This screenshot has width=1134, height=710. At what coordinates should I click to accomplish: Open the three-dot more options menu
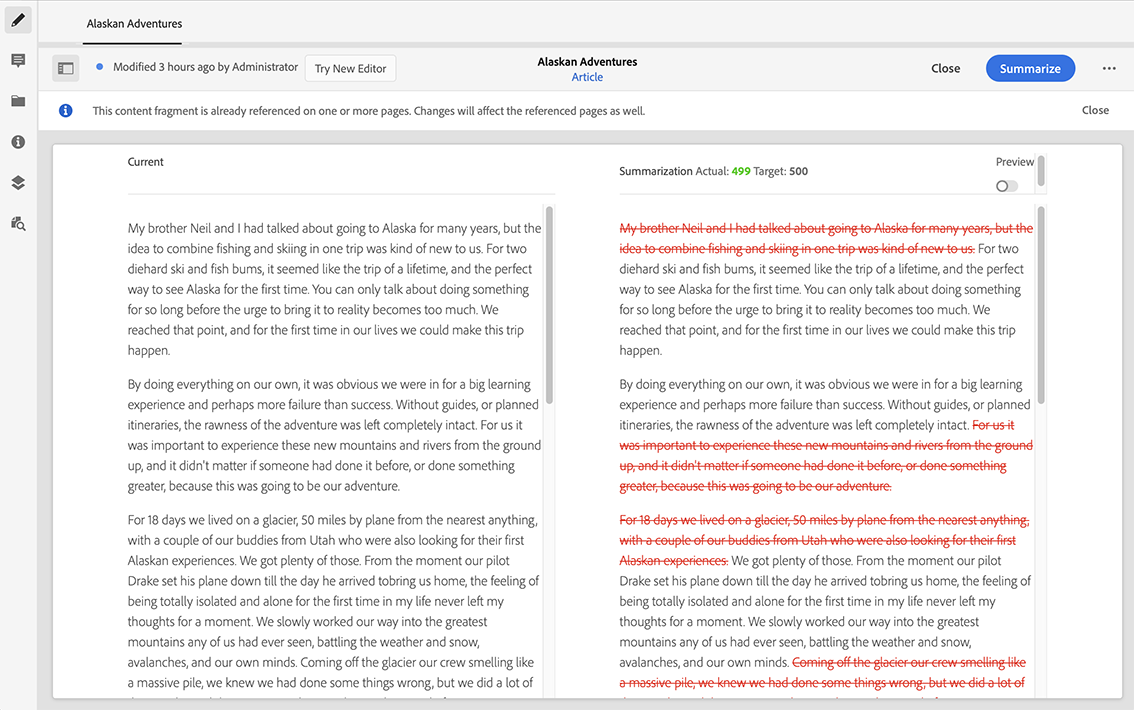[1109, 69]
